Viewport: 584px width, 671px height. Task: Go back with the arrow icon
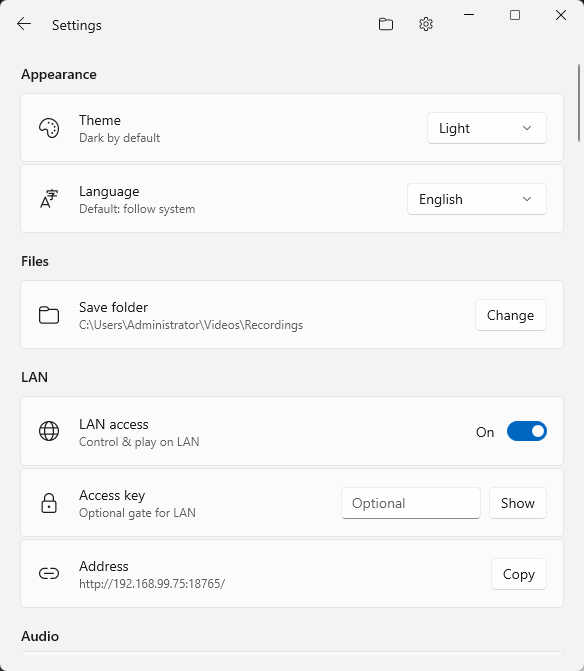tap(24, 24)
